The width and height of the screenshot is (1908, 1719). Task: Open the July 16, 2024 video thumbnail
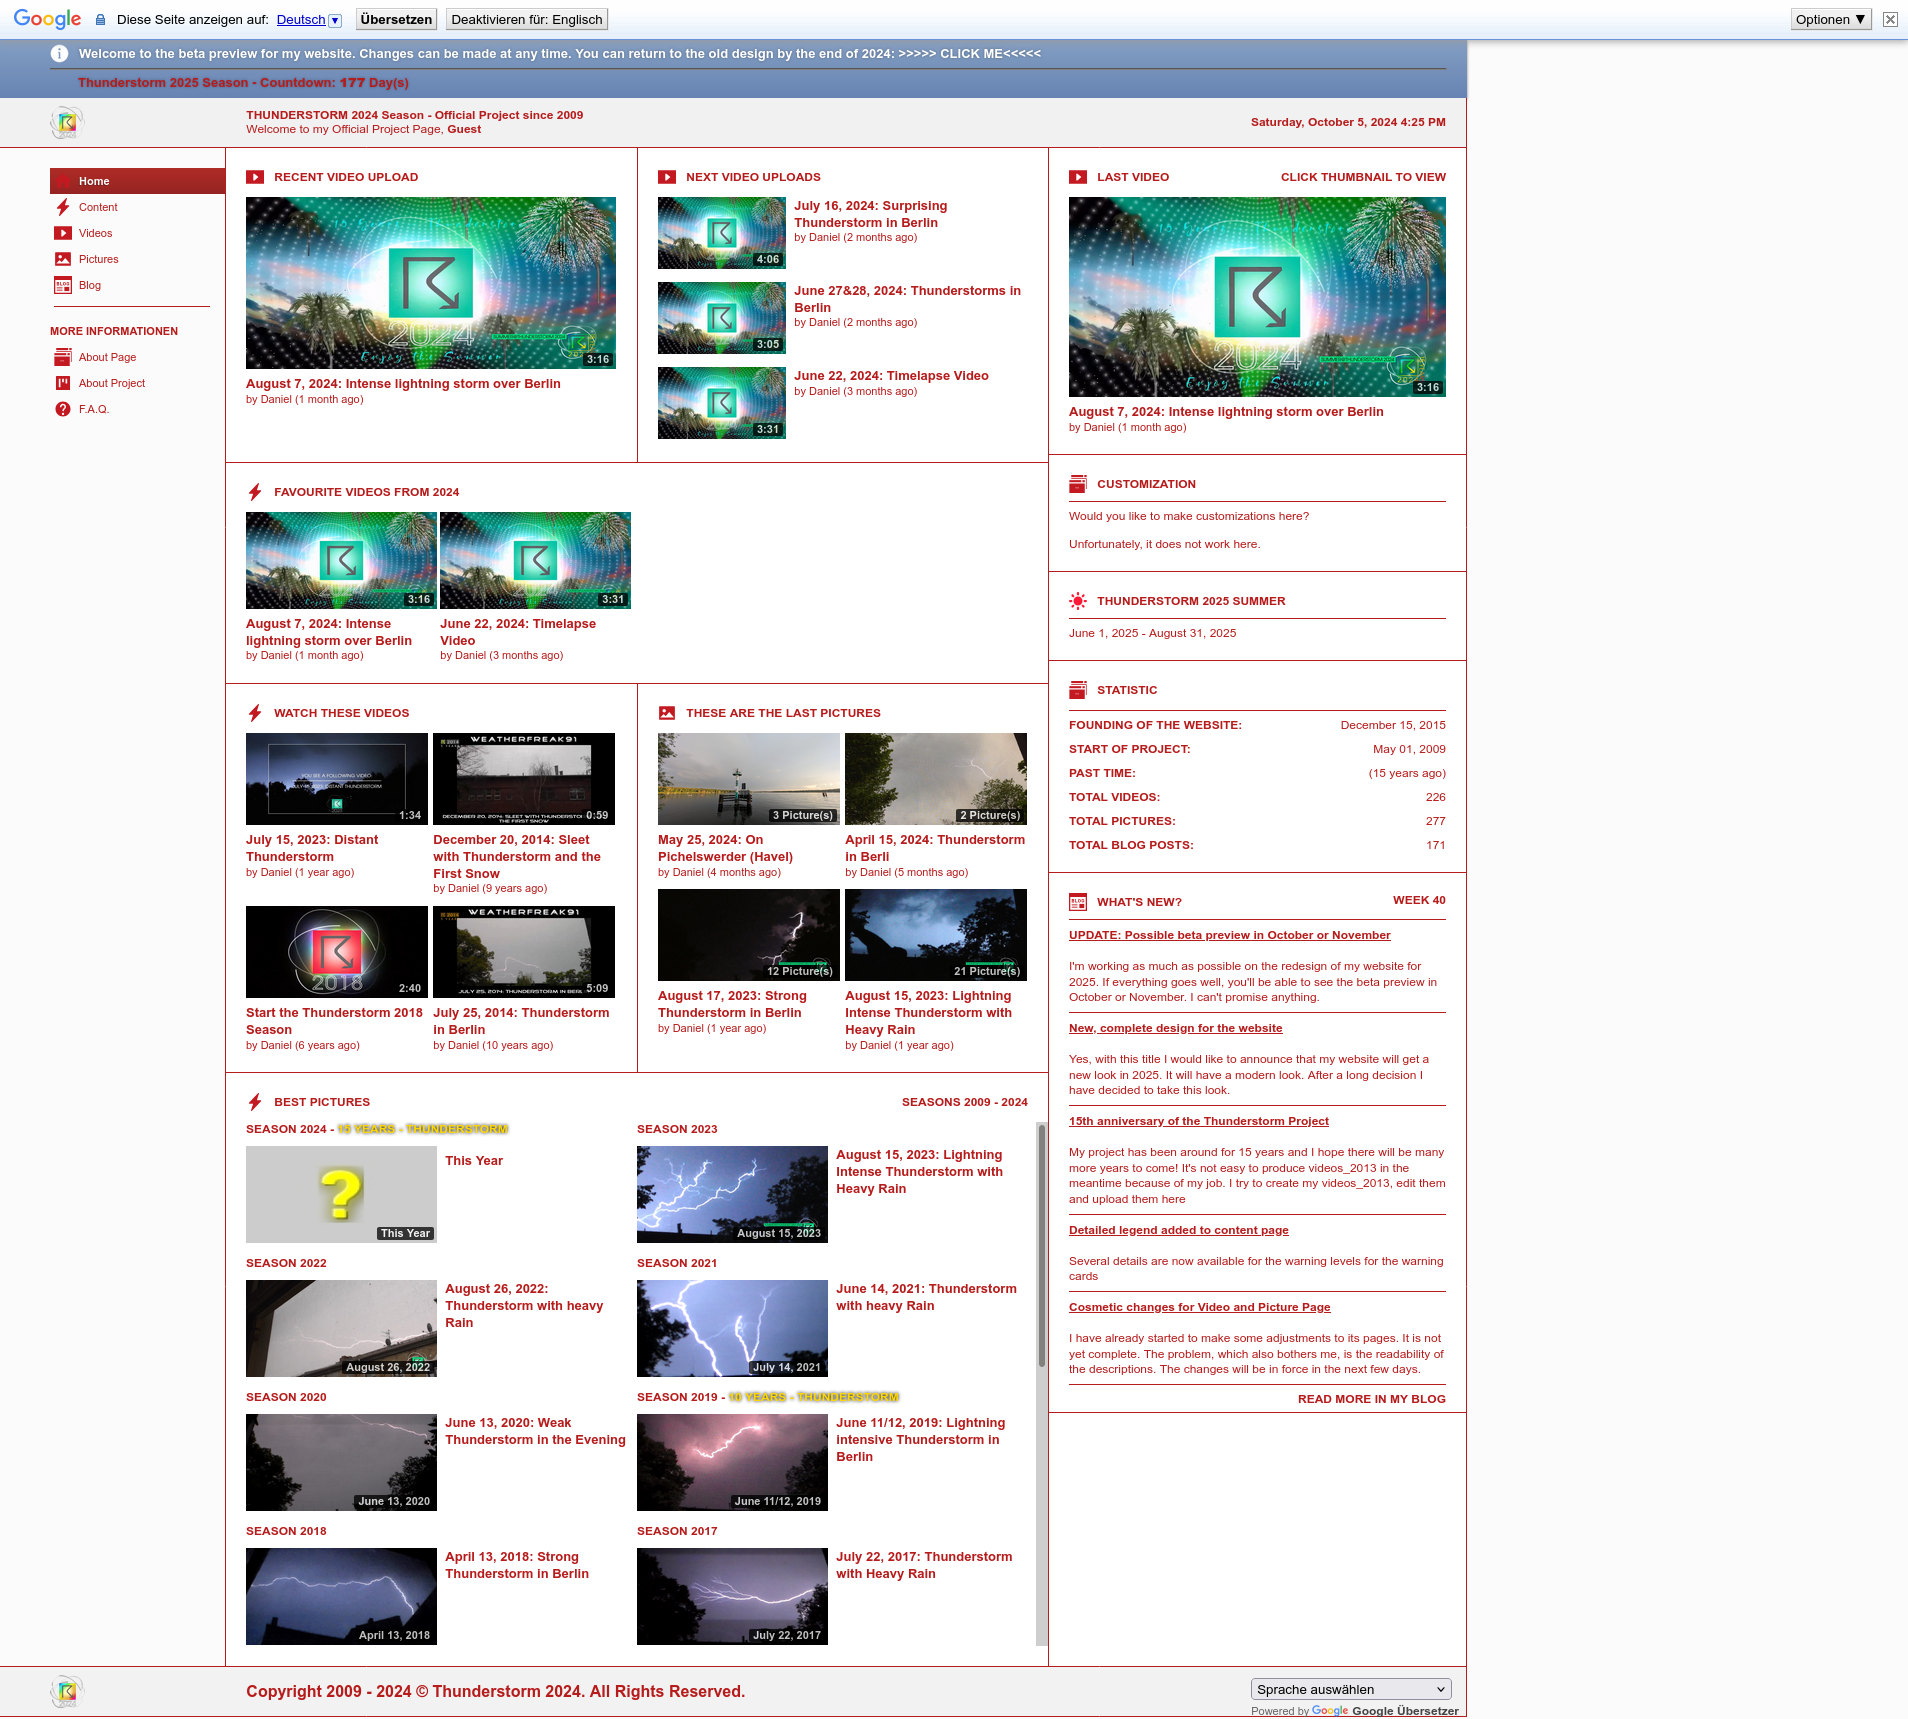coord(721,233)
